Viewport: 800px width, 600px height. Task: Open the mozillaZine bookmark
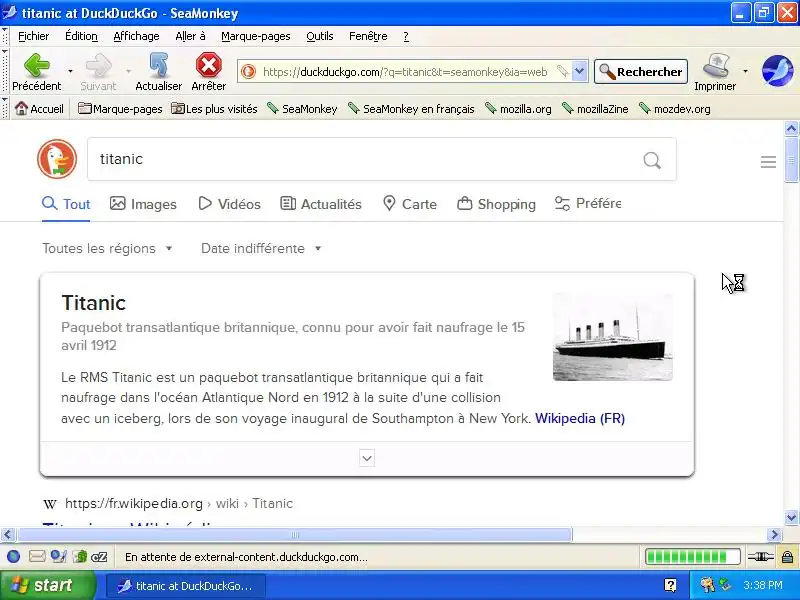tap(595, 109)
